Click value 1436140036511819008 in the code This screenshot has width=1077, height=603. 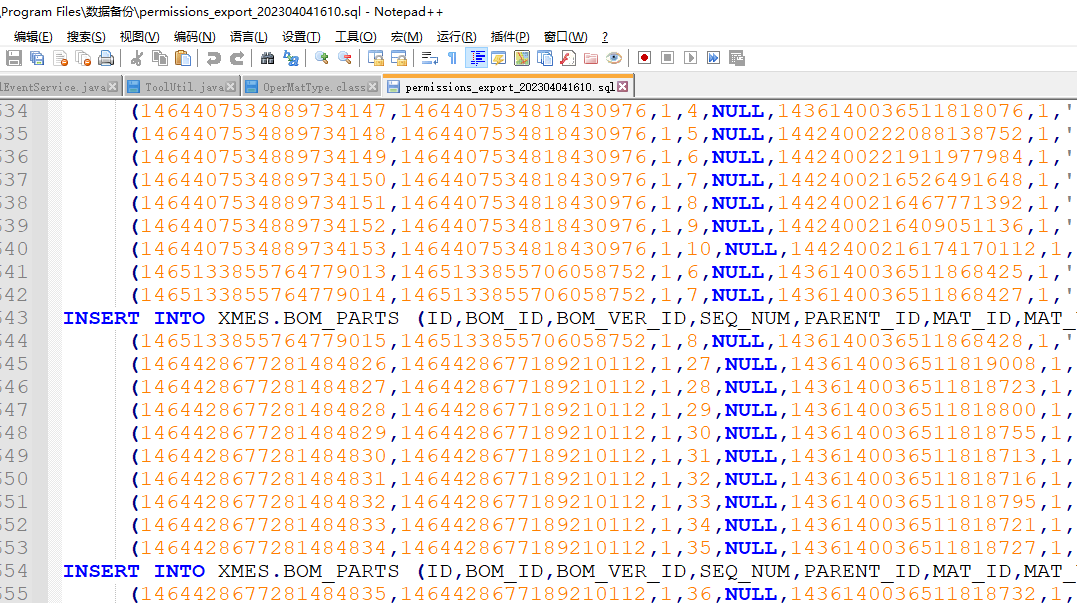[913, 364]
